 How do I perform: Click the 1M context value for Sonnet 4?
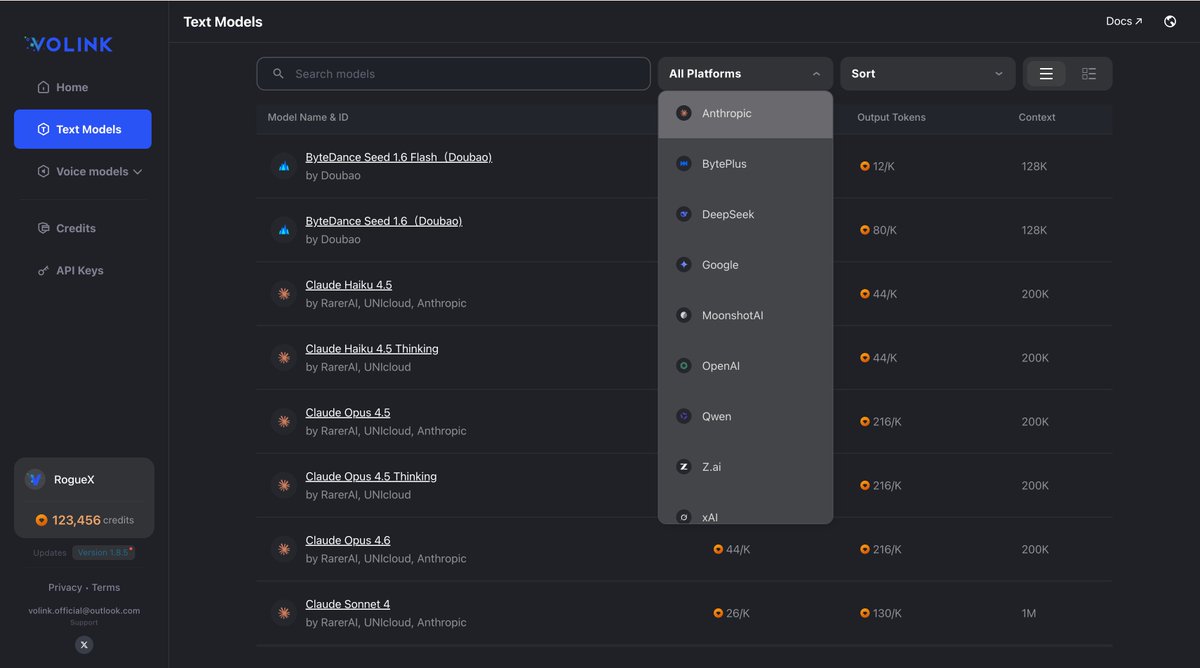click(1030, 613)
